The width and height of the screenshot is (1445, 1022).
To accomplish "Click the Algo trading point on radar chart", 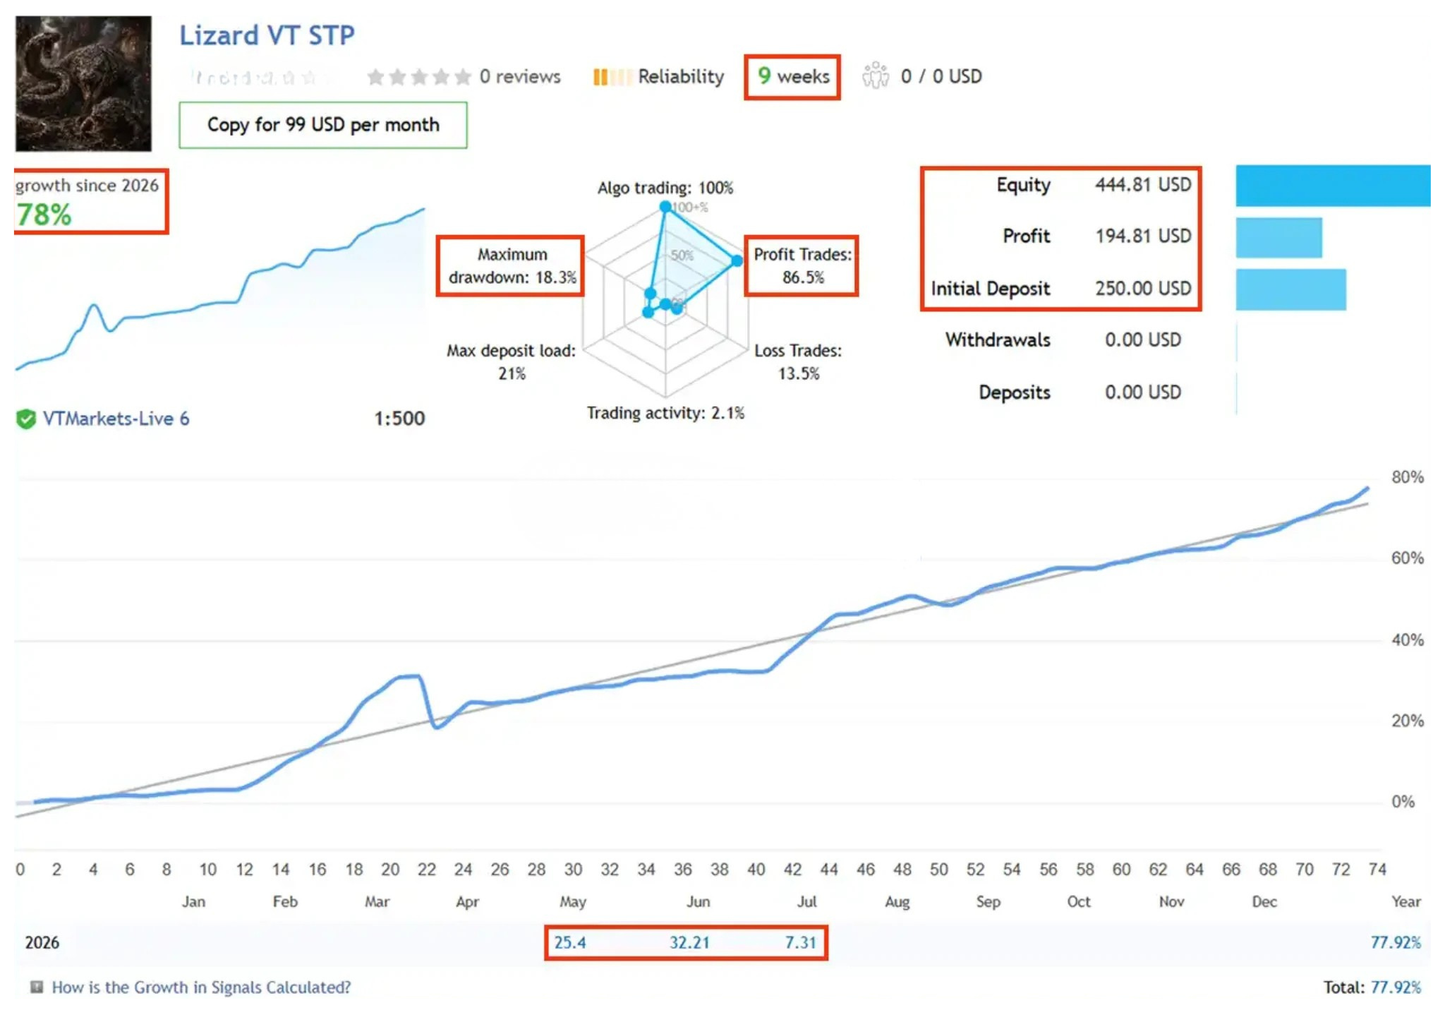I will 665,206.
